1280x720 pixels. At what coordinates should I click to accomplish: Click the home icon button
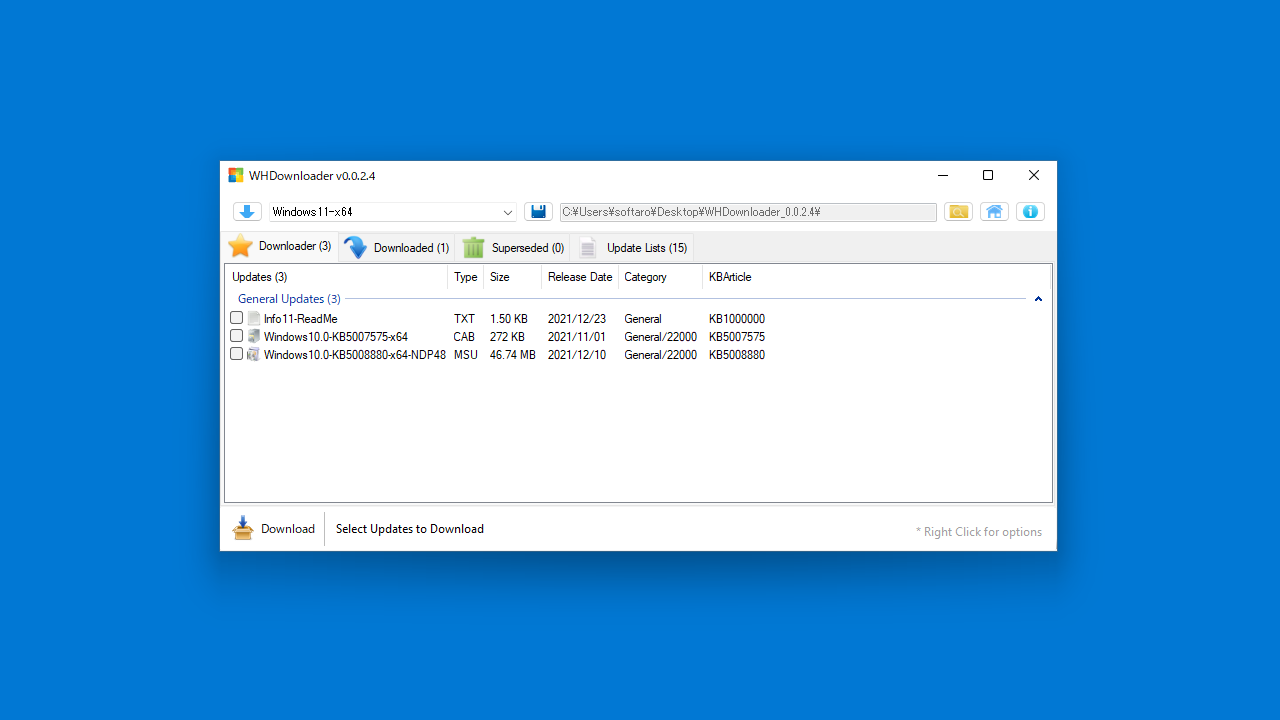[994, 212]
